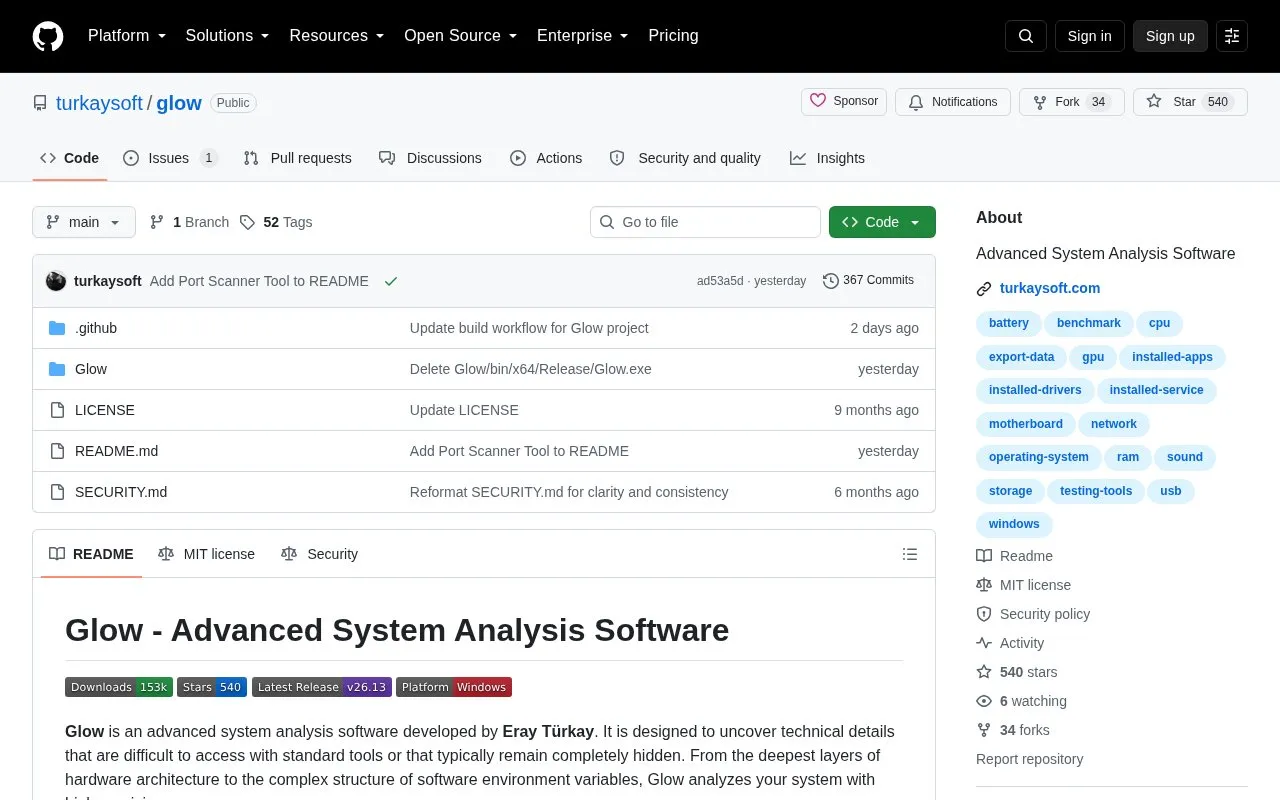Viewport: 1280px width, 800px height.
Task: Switch to the Actions tab
Action: tap(546, 158)
